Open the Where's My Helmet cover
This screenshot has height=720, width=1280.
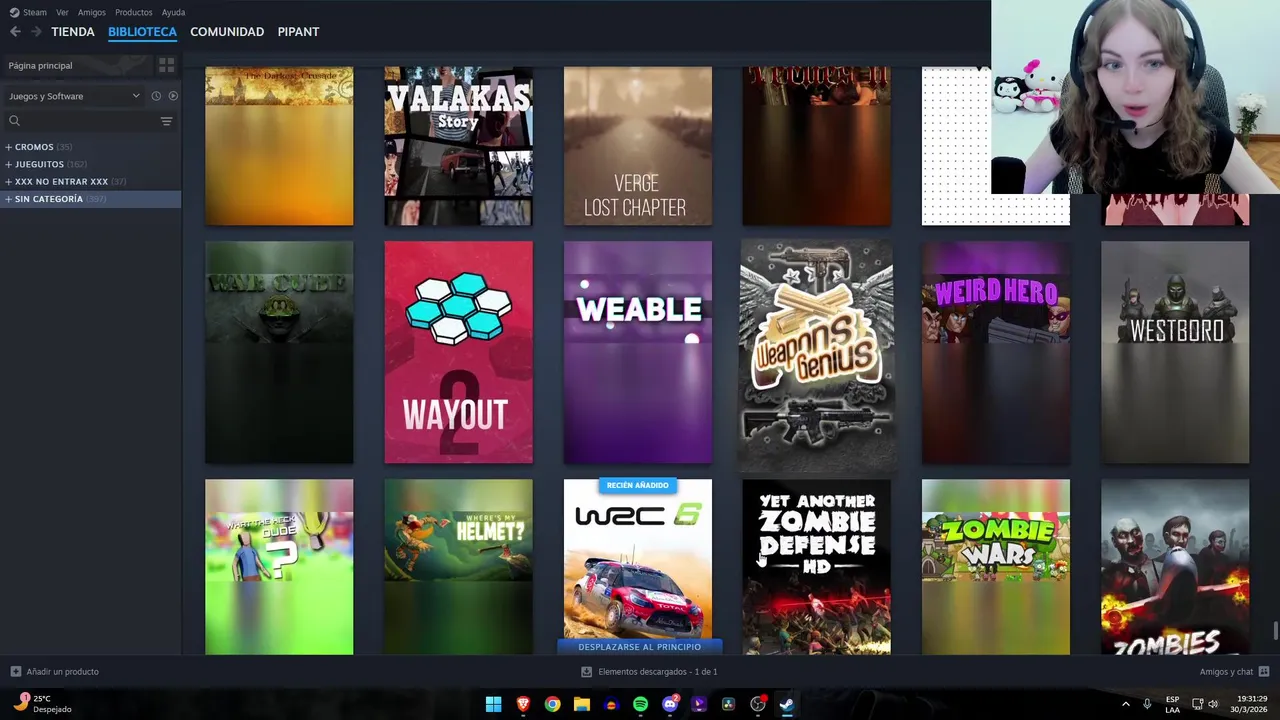click(x=458, y=567)
